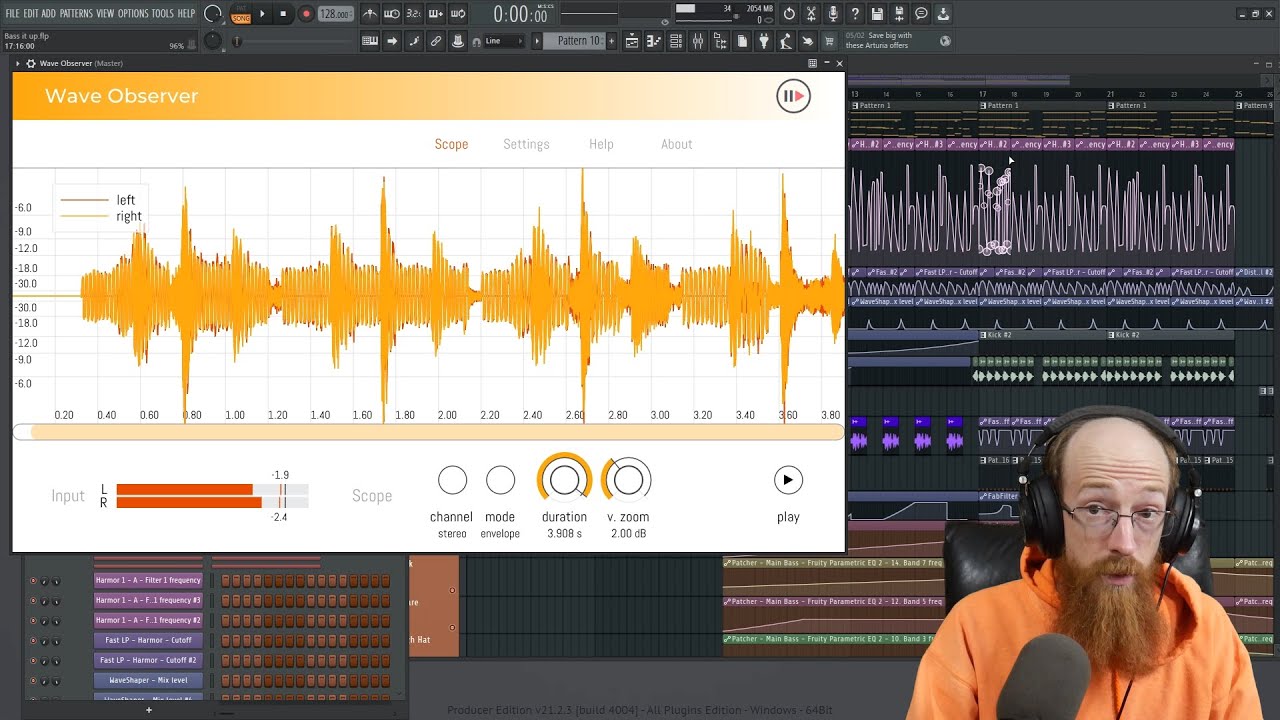This screenshot has width=1280, height=720.
Task: Mute the Harmor 1 - A - Filter 1 frequency channel
Action: [33, 581]
